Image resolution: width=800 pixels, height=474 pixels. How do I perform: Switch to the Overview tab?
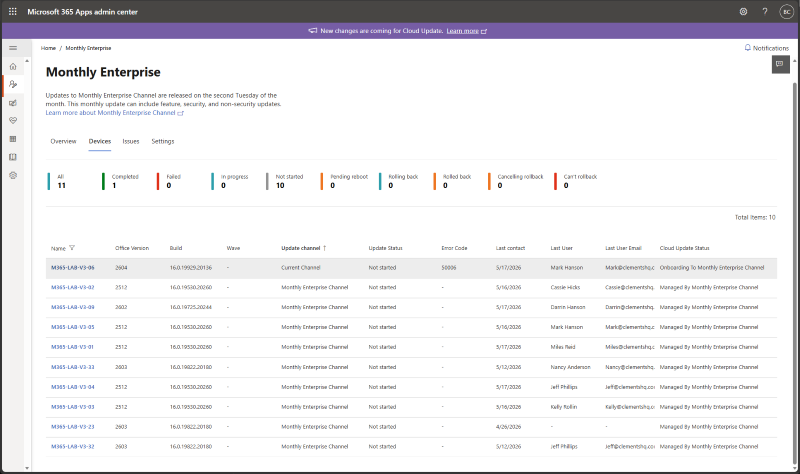click(x=63, y=141)
